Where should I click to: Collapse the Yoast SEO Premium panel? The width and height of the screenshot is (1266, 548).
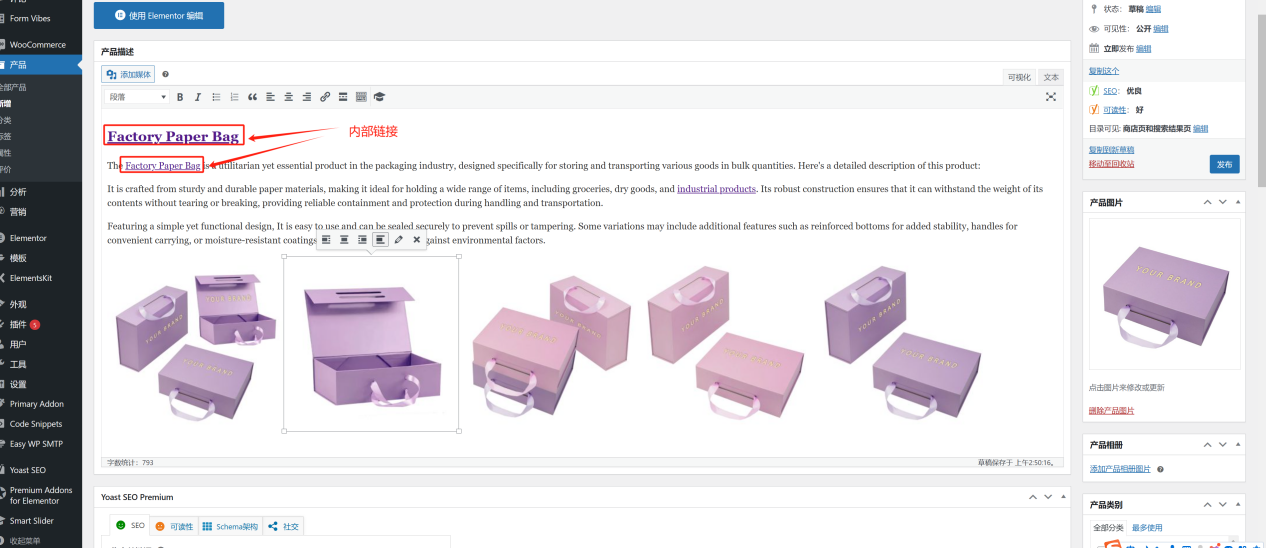point(1063,497)
